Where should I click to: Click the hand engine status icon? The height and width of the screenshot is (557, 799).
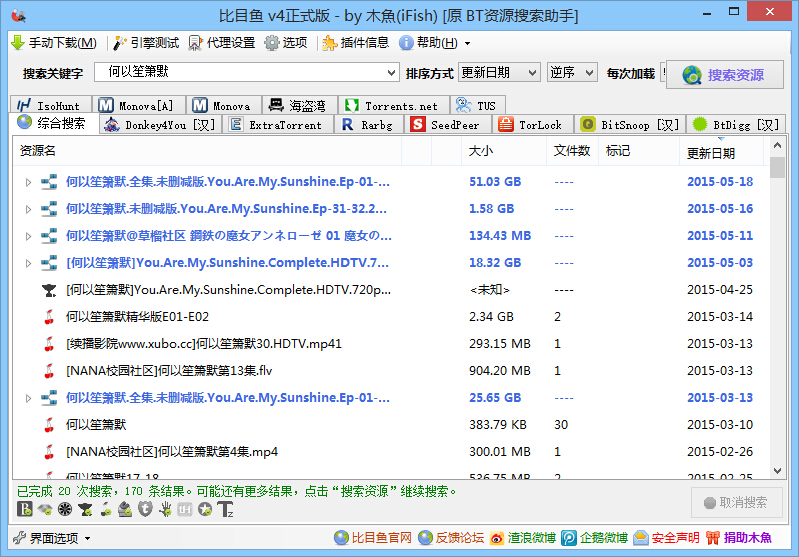click(165, 509)
